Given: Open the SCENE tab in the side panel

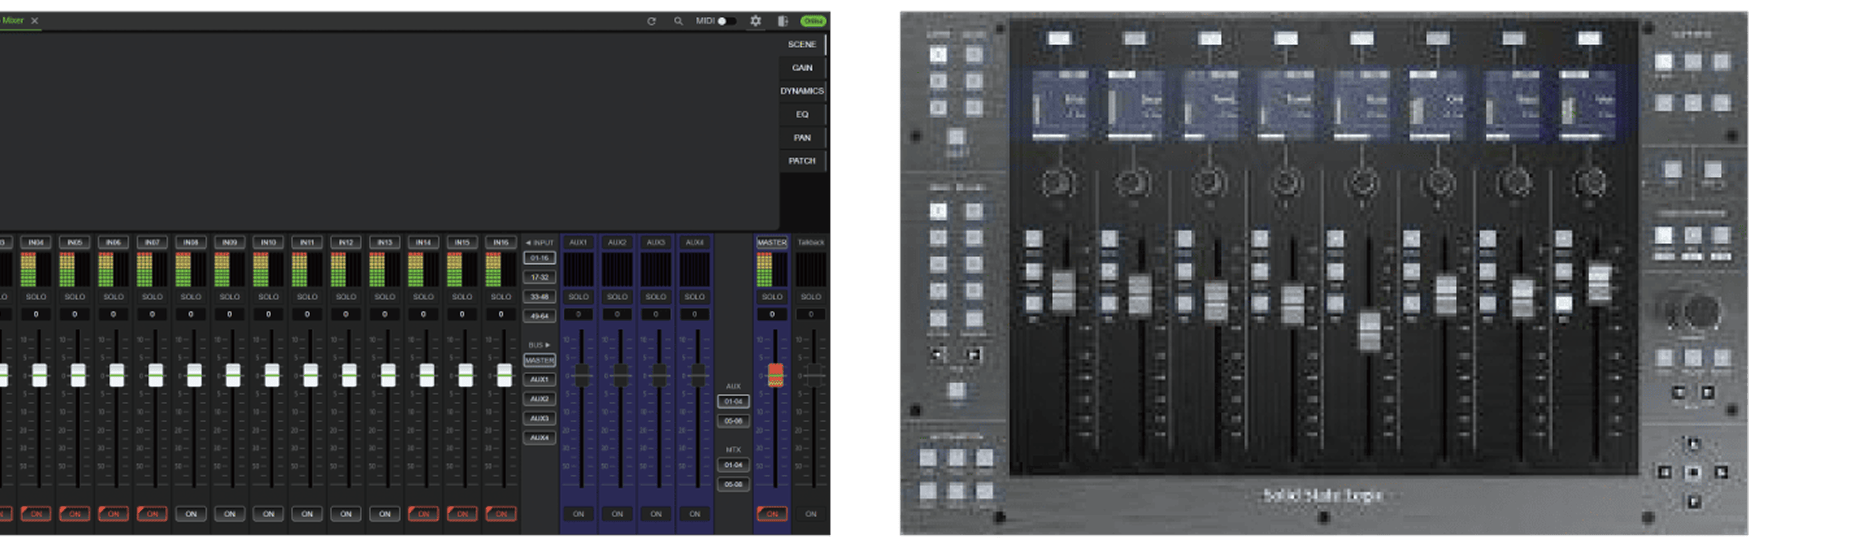Looking at the screenshot, I should pos(802,44).
